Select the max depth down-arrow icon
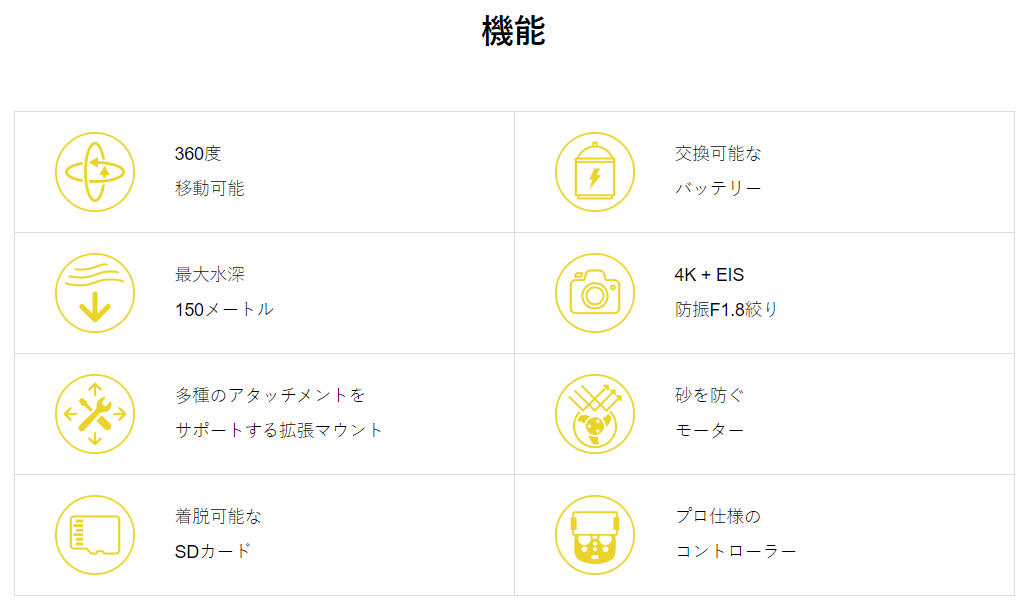The image size is (1027, 609). point(95,293)
